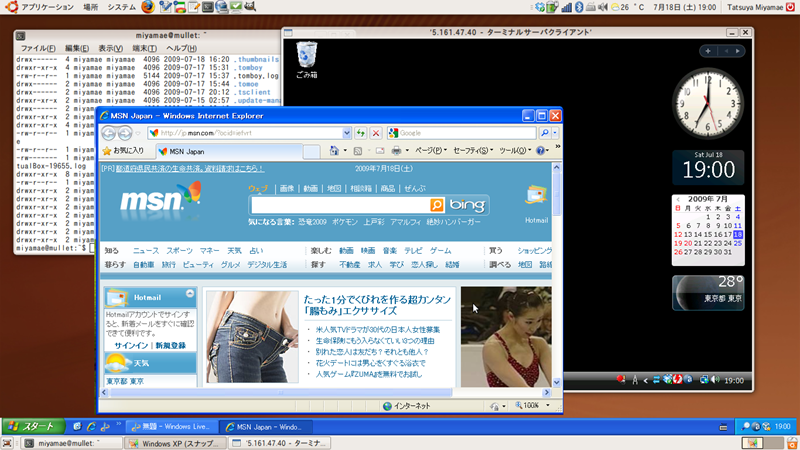Click the IE Back arrow button

coord(109,133)
